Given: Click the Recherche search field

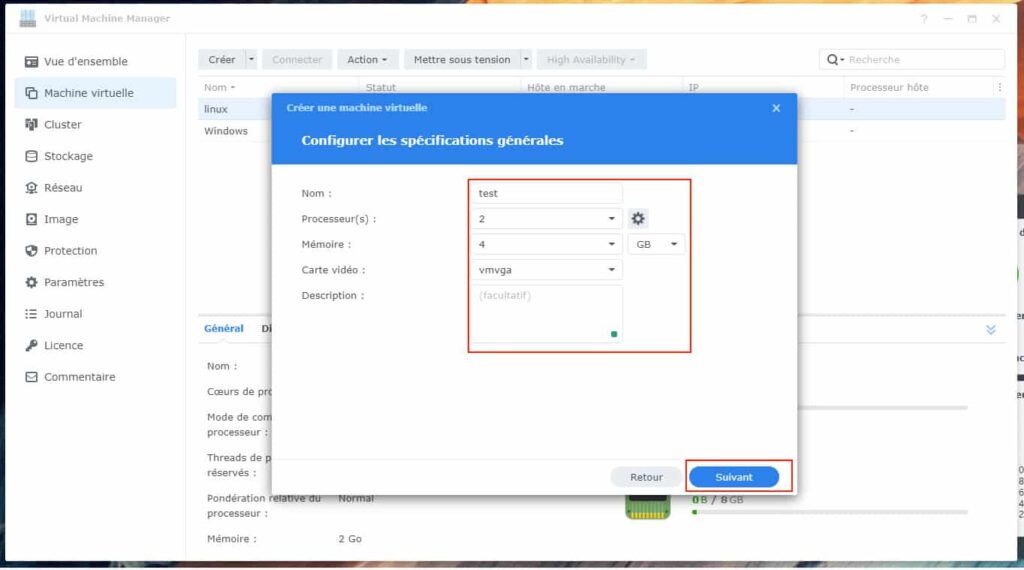Looking at the screenshot, I should click(912, 59).
